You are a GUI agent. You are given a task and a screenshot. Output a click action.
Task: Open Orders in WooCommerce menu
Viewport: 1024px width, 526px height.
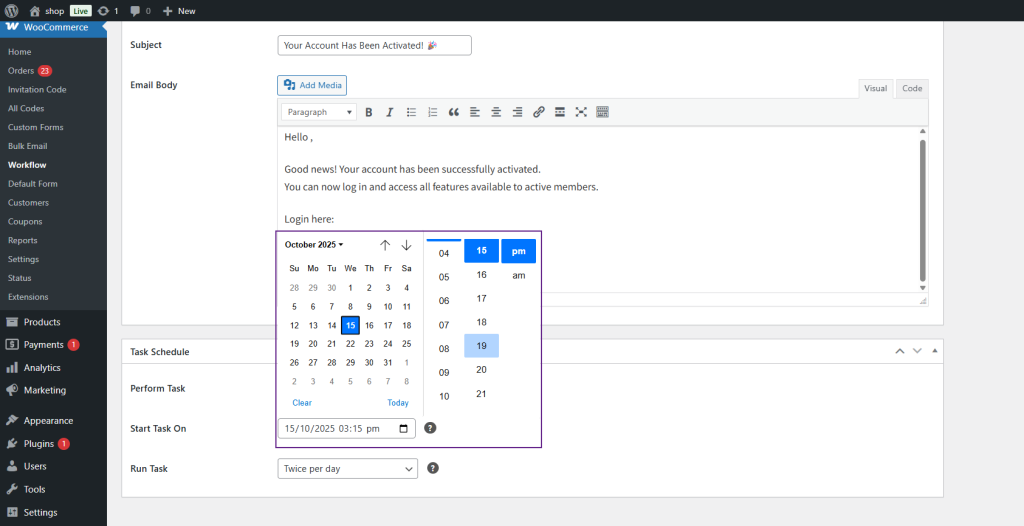tap(29, 71)
